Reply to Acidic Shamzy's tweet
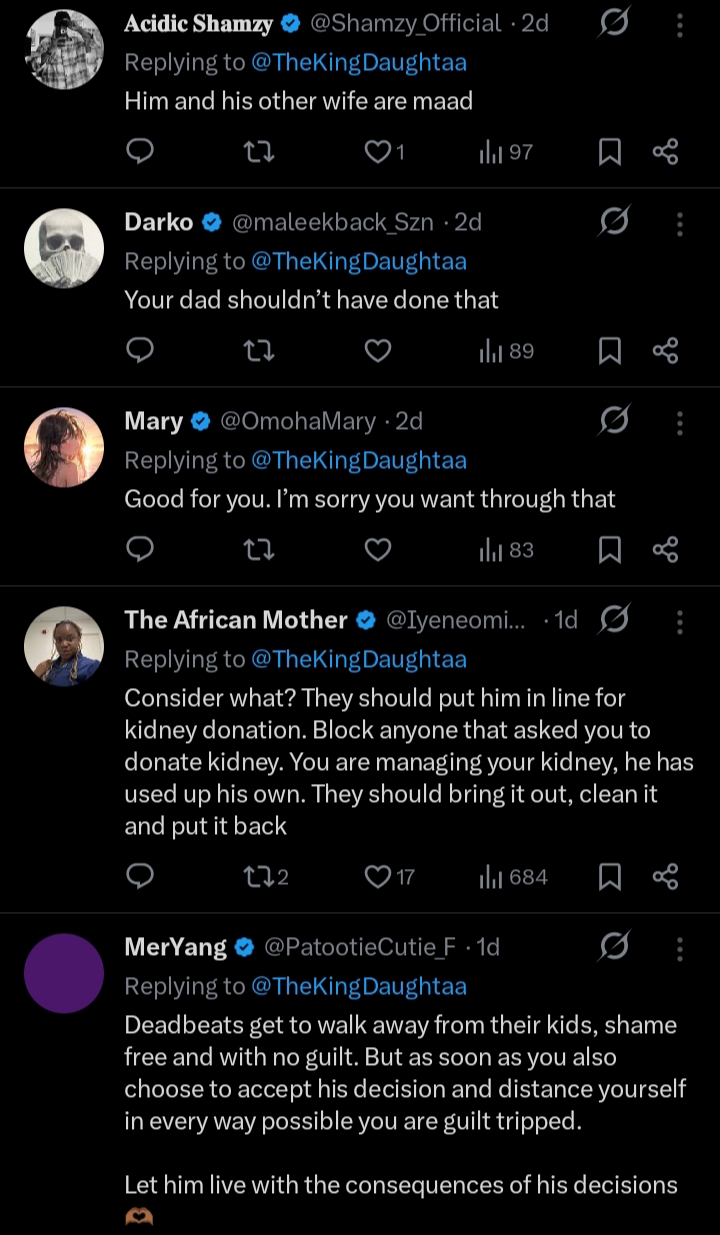This screenshot has width=720, height=1235. point(141,152)
